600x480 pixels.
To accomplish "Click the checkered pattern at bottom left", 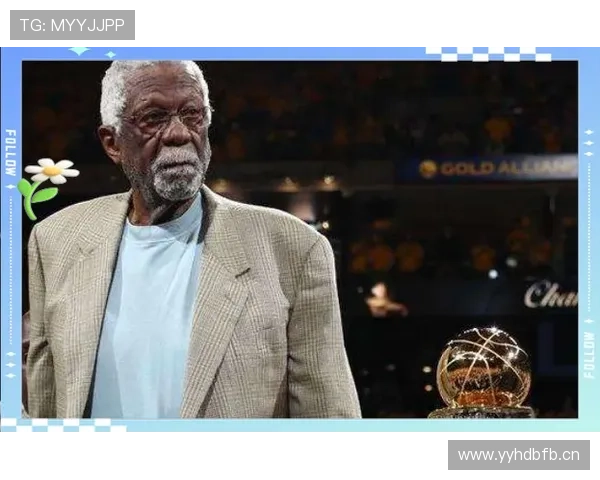I will [62, 425].
